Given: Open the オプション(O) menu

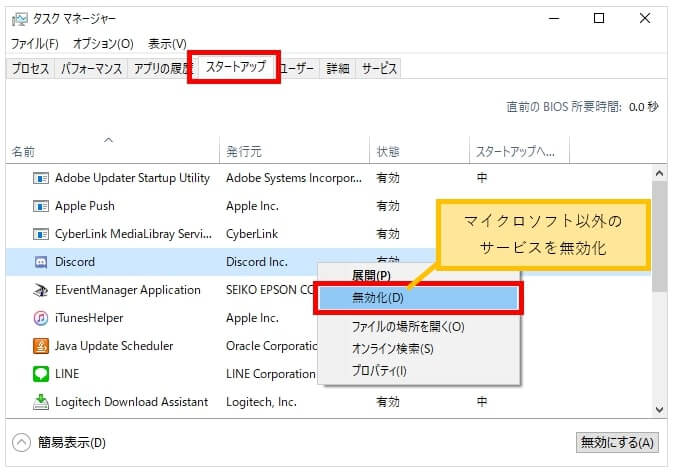Looking at the screenshot, I should tap(103, 43).
